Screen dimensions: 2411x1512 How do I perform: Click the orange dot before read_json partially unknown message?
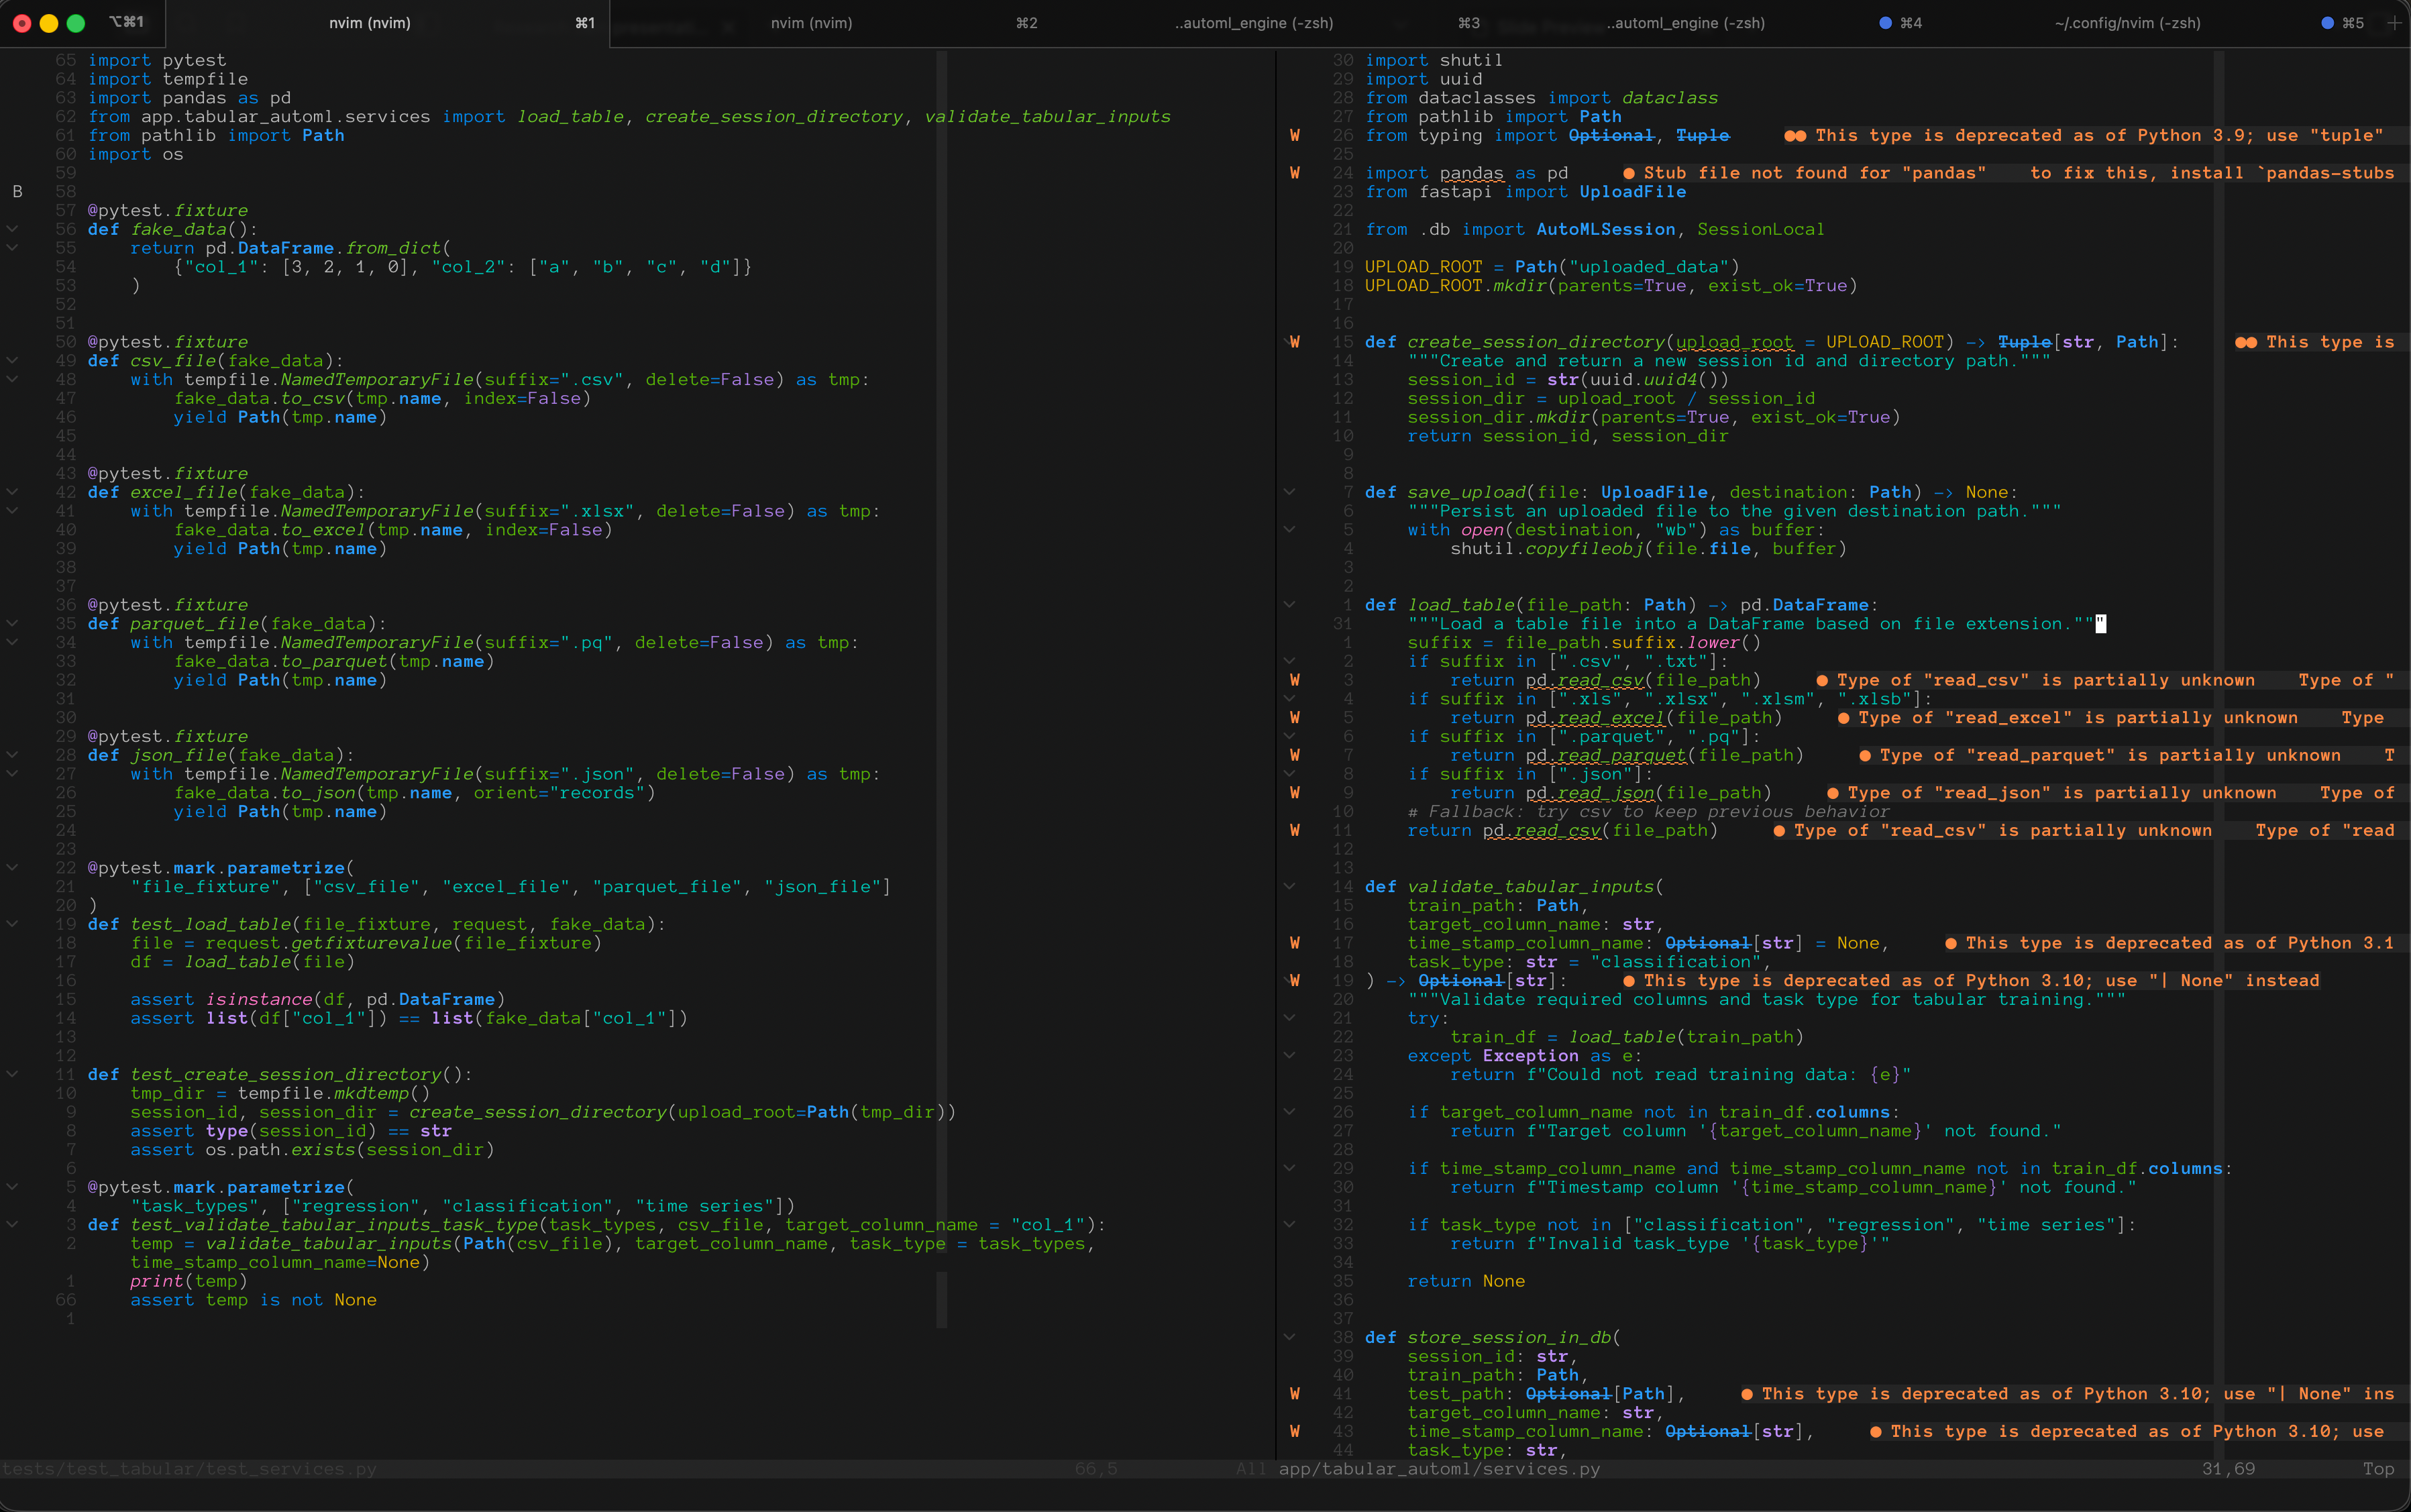1833,794
